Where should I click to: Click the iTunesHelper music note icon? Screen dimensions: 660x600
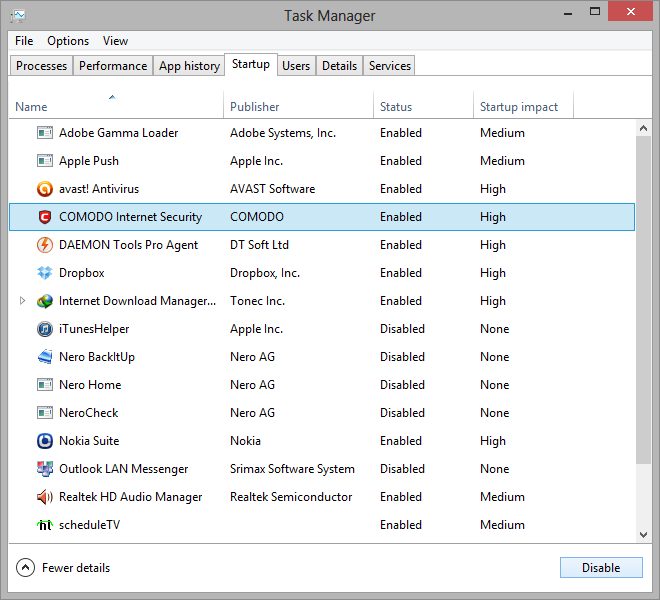coord(45,329)
